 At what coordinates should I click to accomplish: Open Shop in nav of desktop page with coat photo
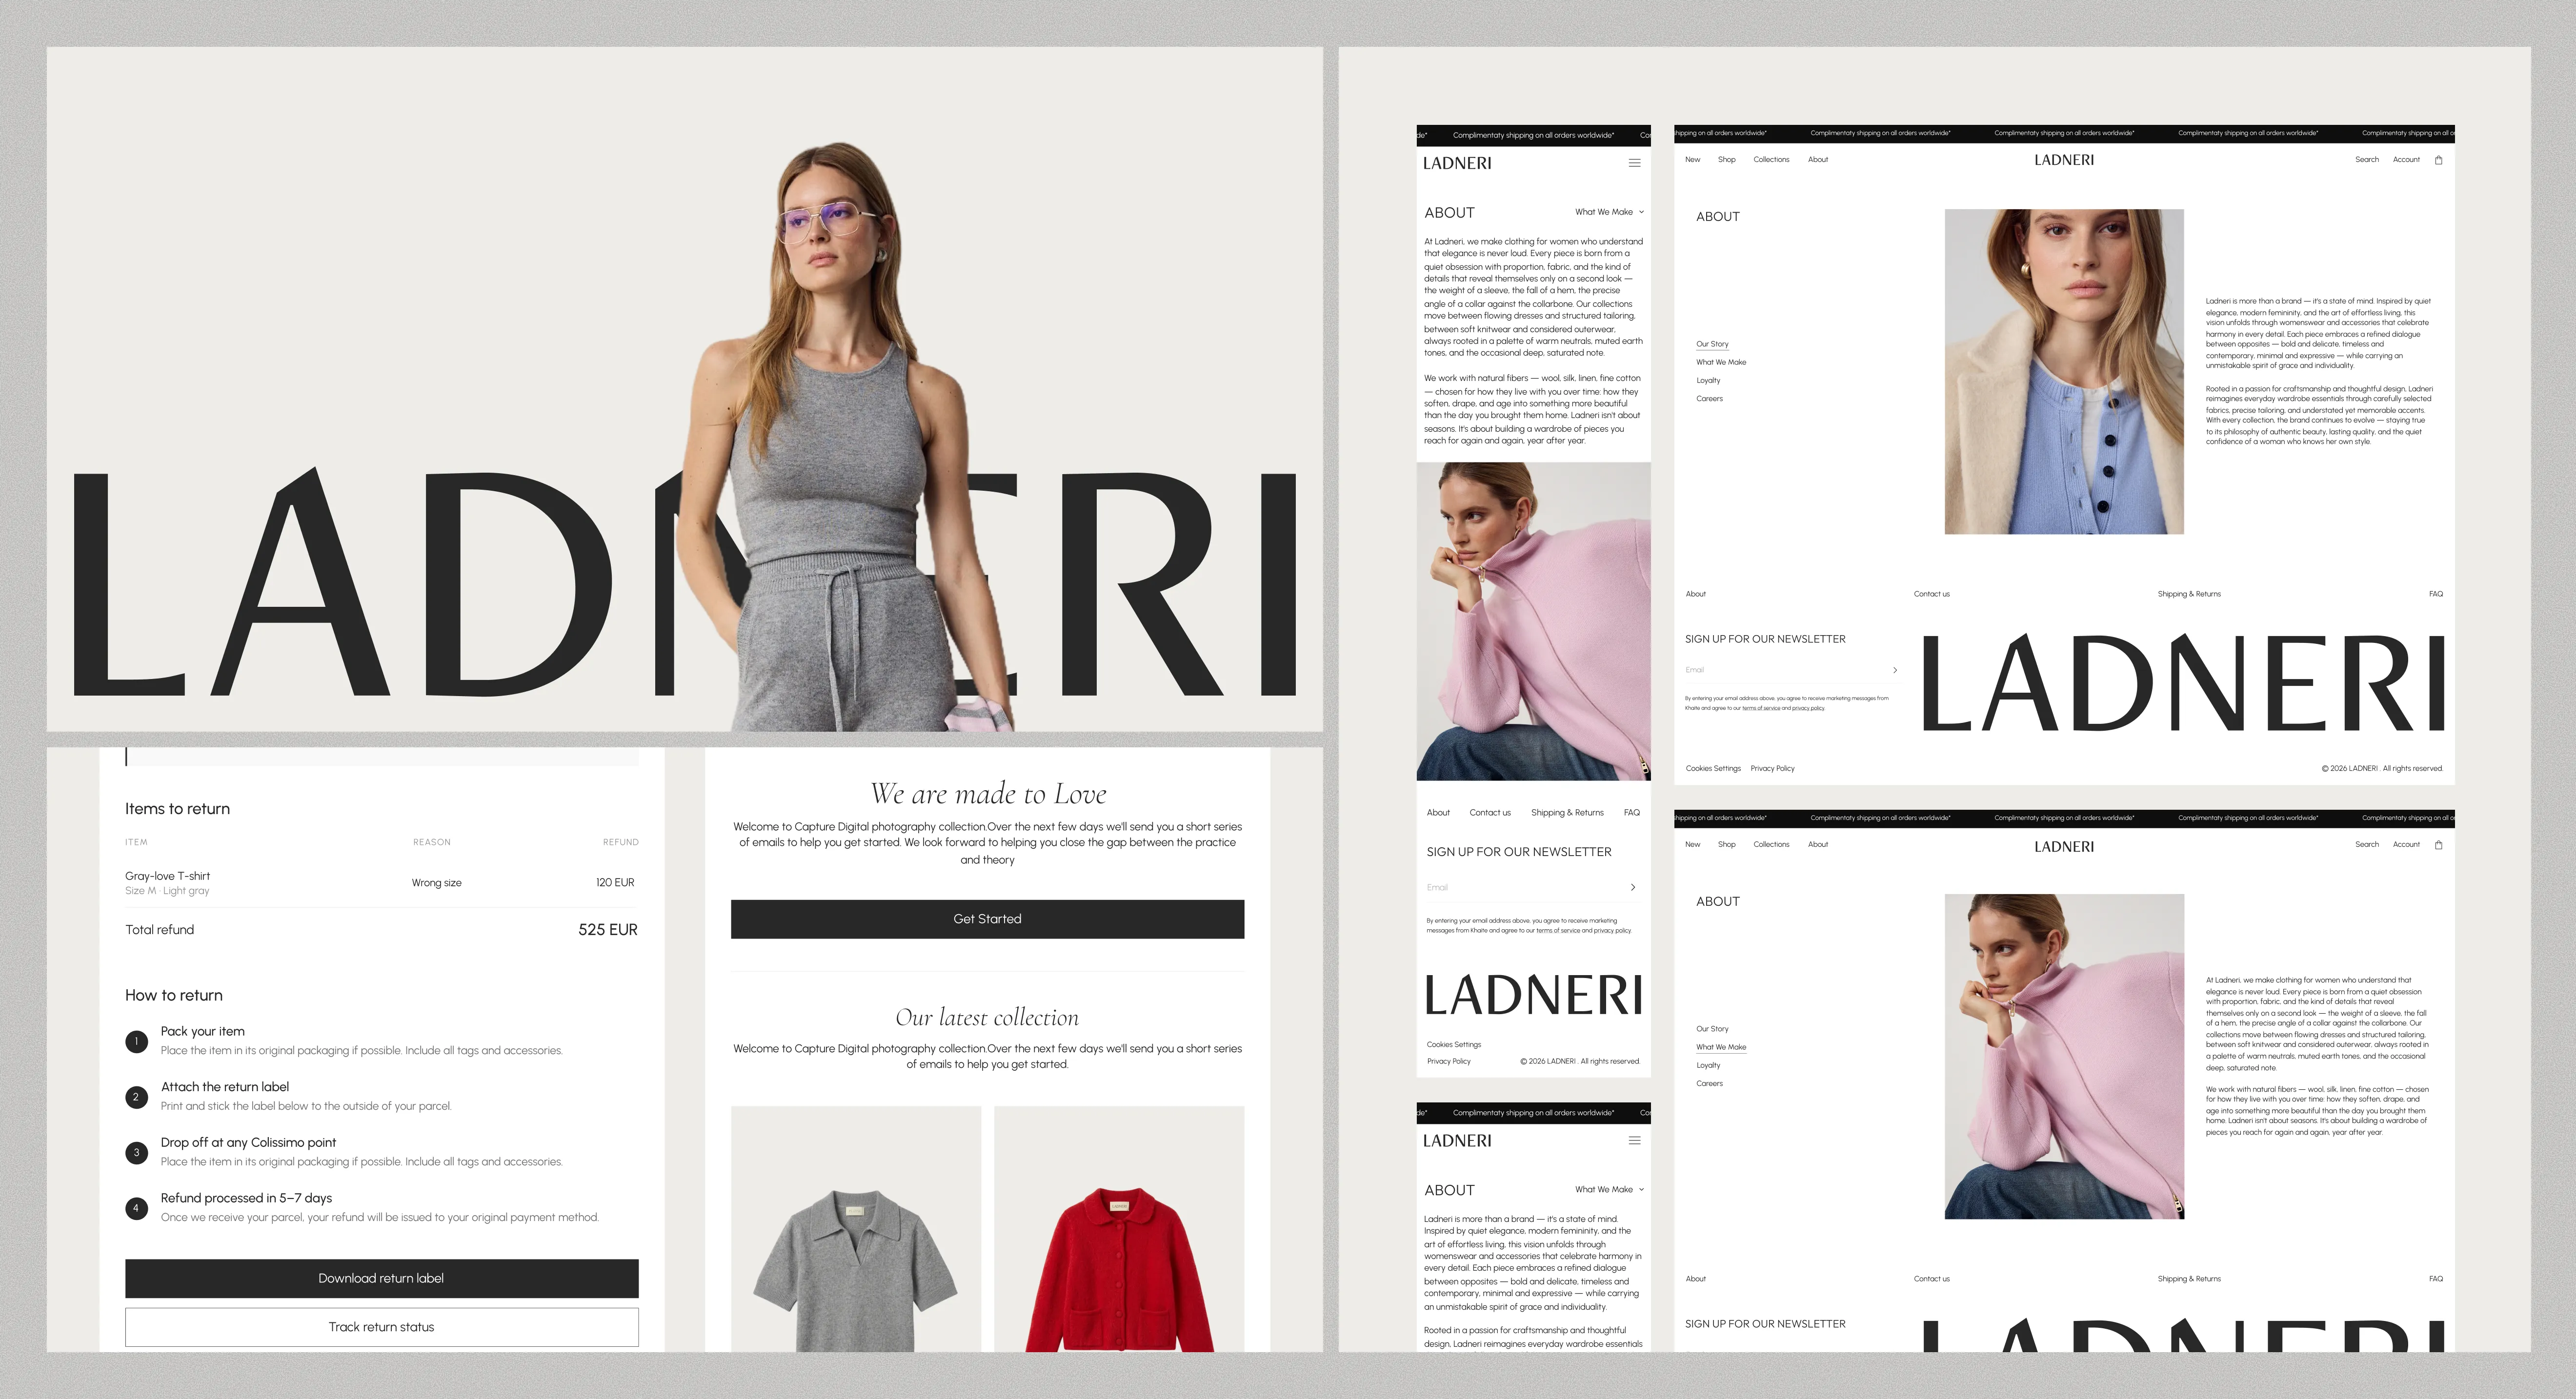[1726, 160]
